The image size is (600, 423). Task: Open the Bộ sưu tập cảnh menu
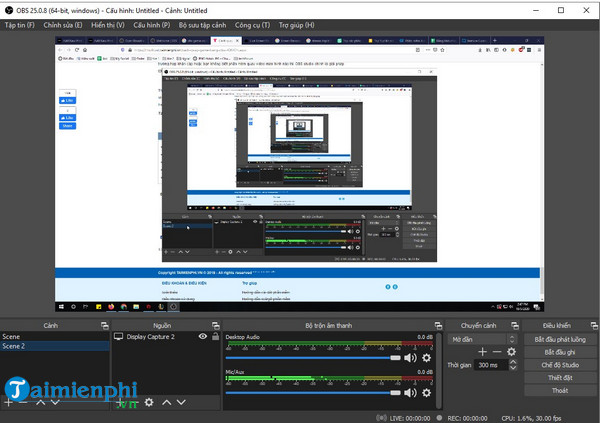click(x=202, y=25)
